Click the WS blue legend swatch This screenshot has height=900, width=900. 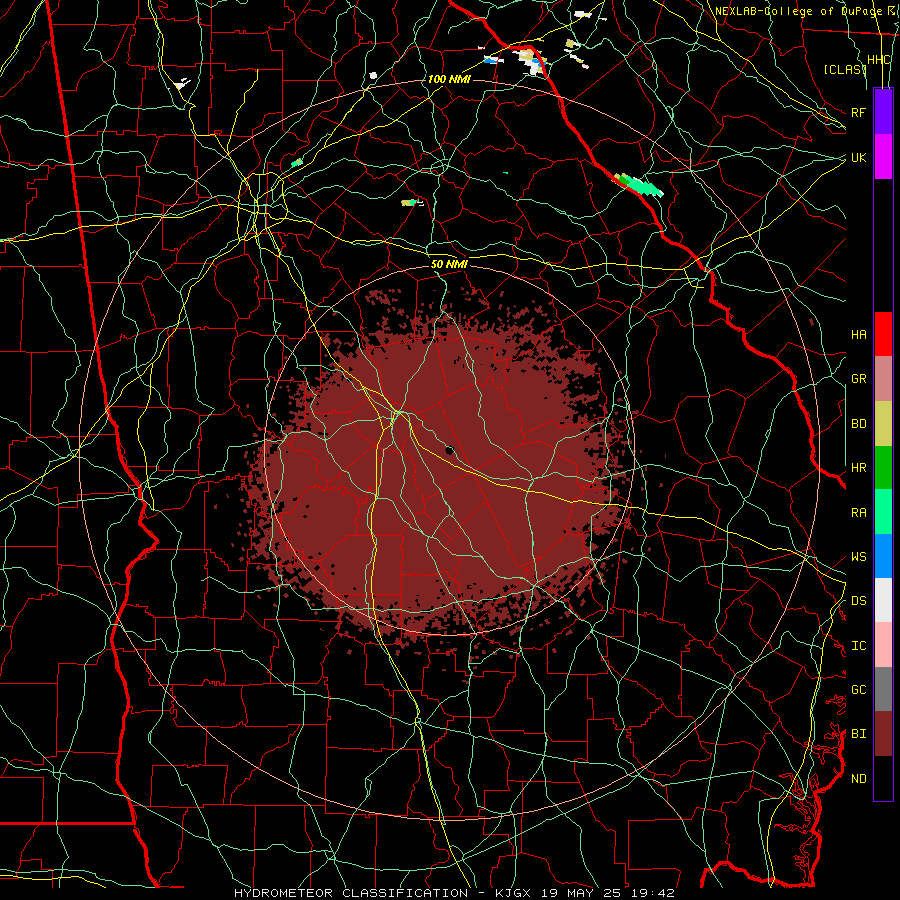(x=883, y=556)
